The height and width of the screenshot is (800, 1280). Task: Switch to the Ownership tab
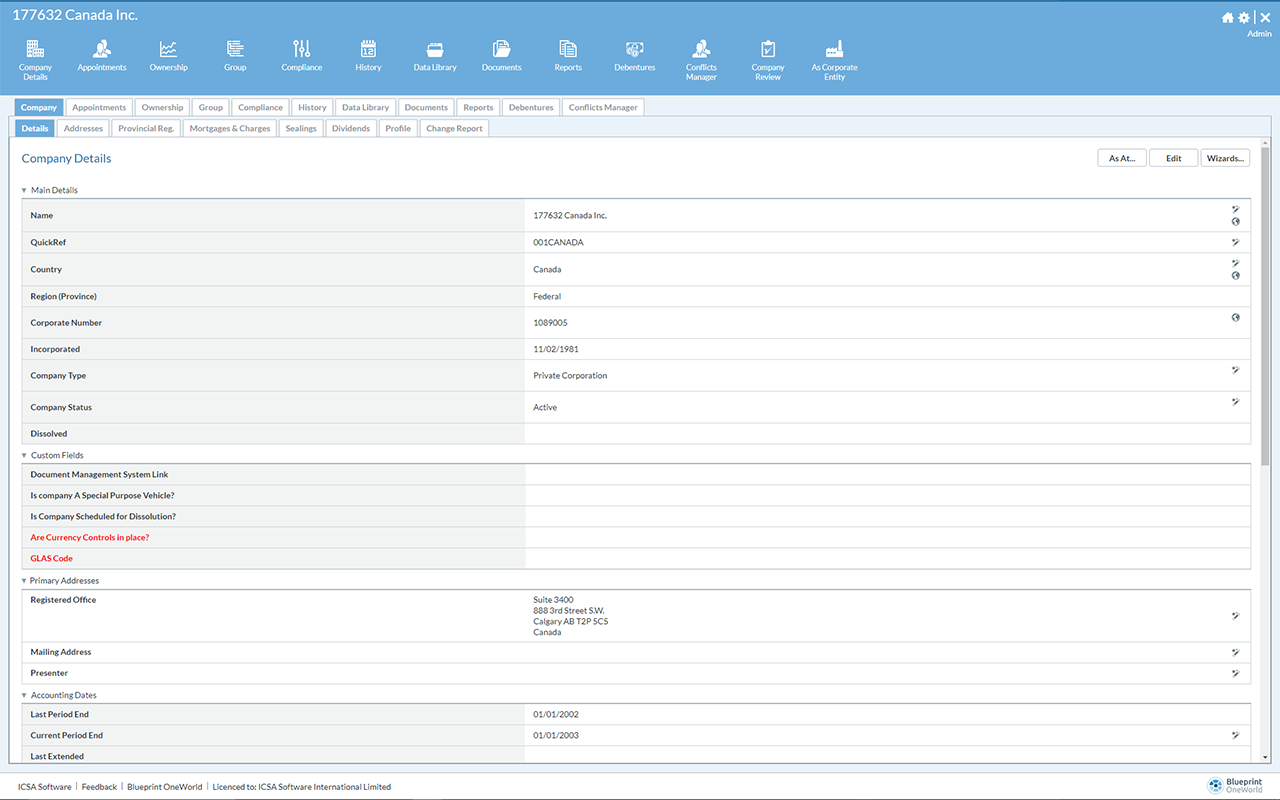pos(162,107)
